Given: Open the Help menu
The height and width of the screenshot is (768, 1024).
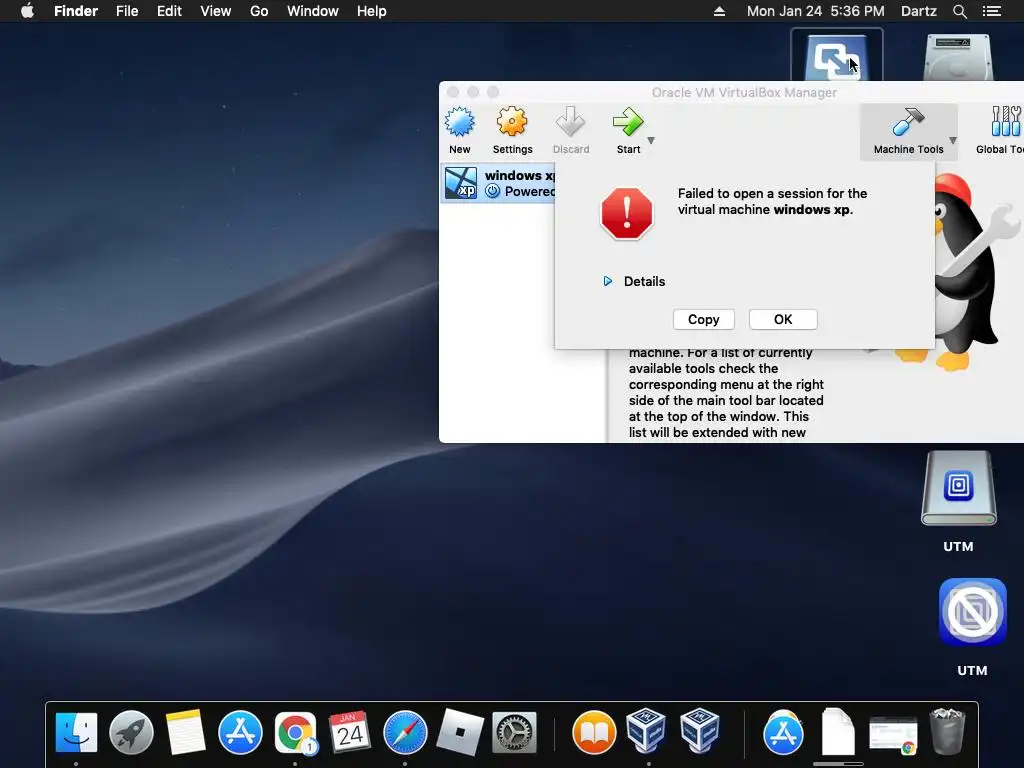Looking at the screenshot, I should pos(372,11).
